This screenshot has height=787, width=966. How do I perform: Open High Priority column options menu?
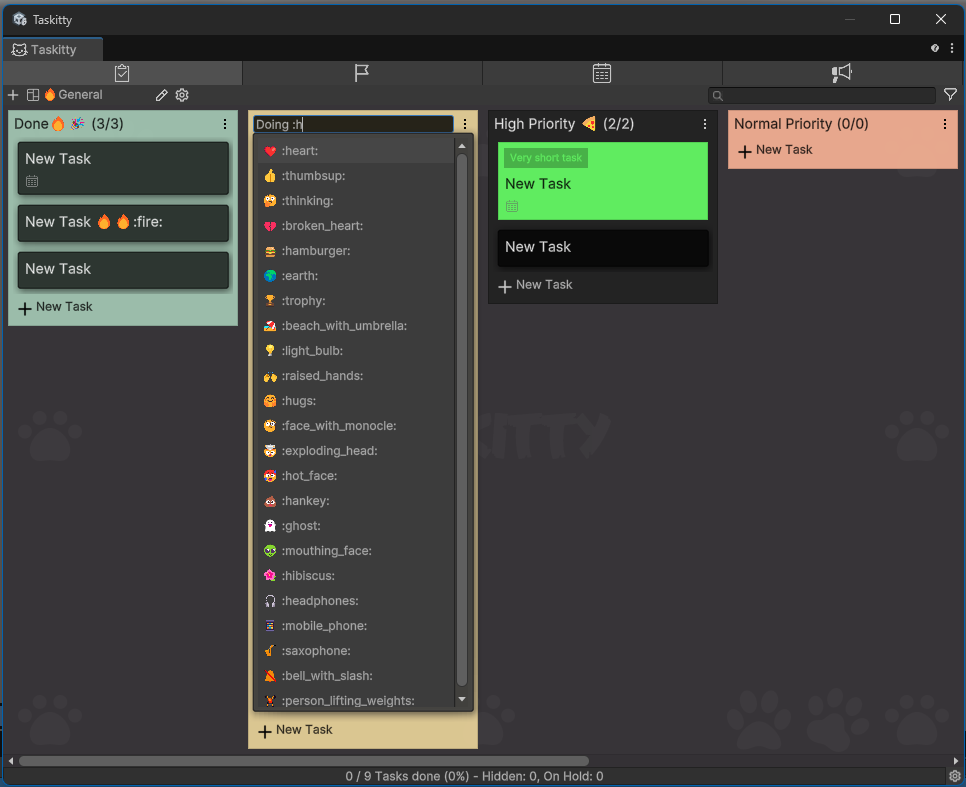[x=705, y=124]
